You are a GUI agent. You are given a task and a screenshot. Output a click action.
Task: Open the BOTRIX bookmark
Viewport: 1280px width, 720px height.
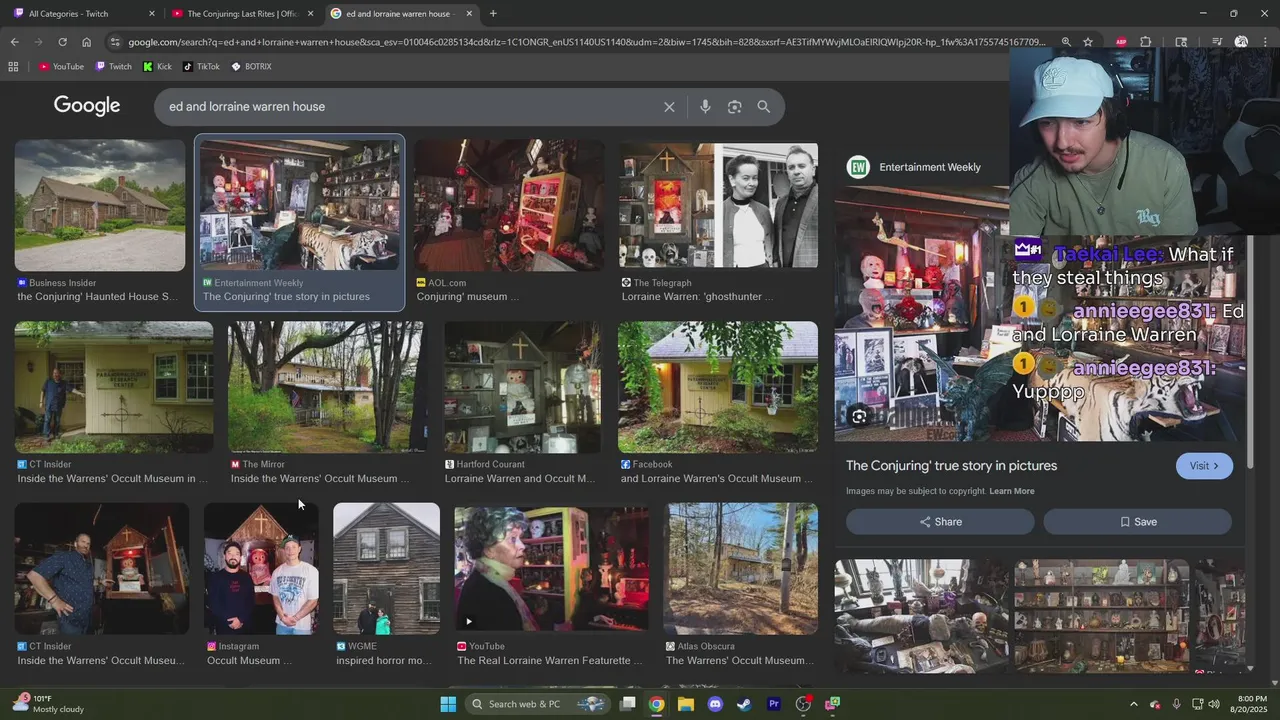tap(251, 67)
